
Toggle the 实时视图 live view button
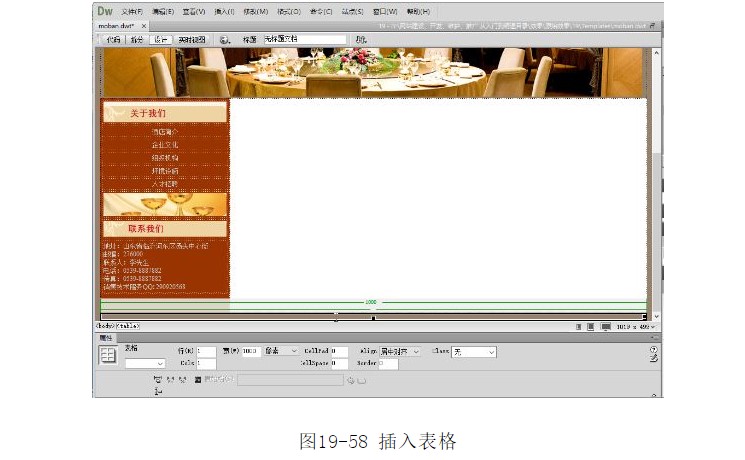coord(192,40)
